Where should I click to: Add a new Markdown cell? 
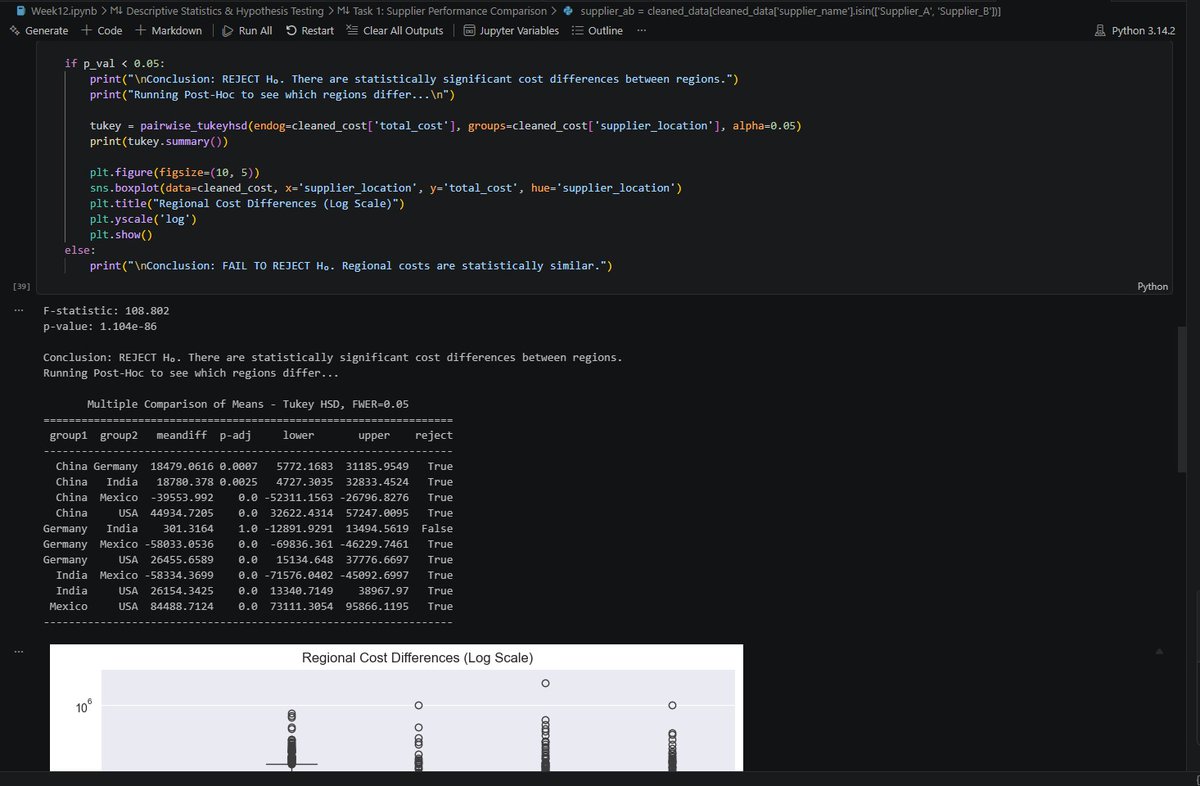(x=168, y=30)
